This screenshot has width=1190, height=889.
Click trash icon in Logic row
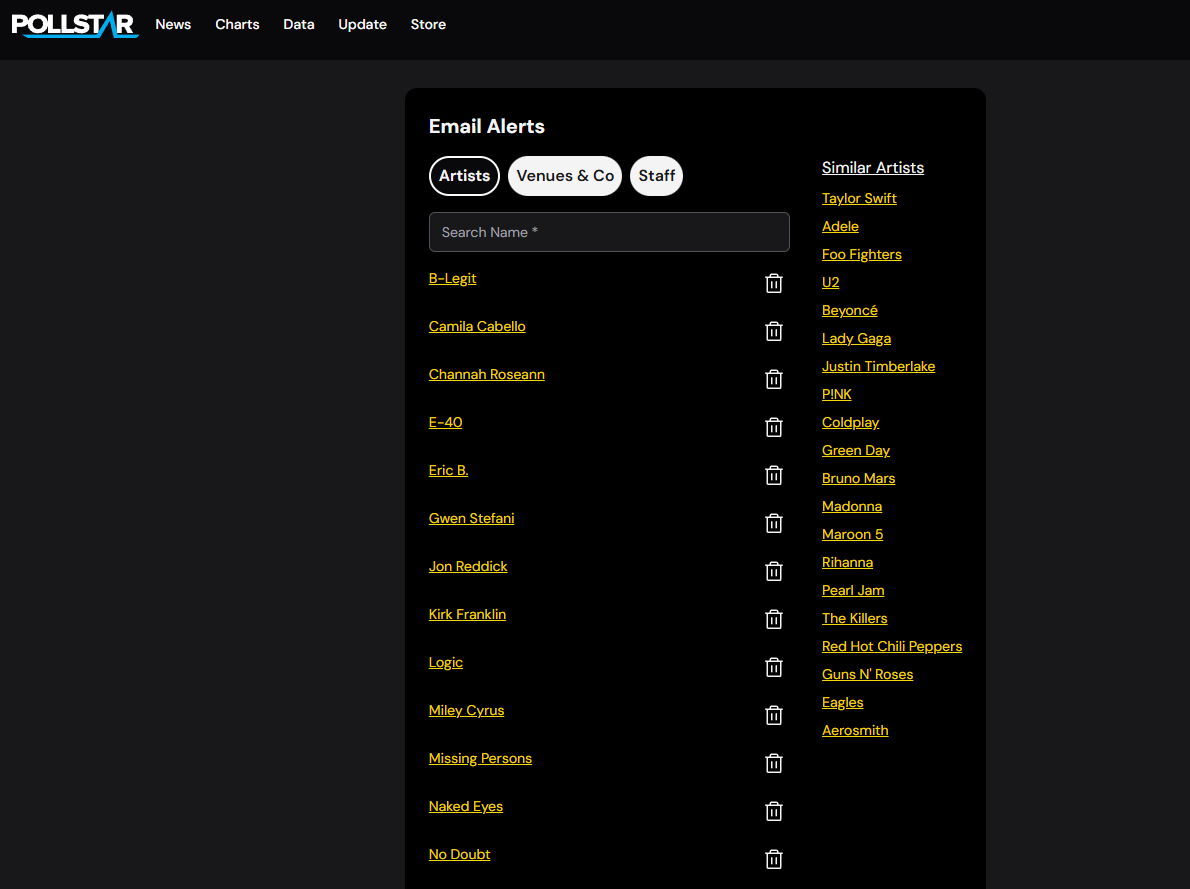click(x=773, y=667)
